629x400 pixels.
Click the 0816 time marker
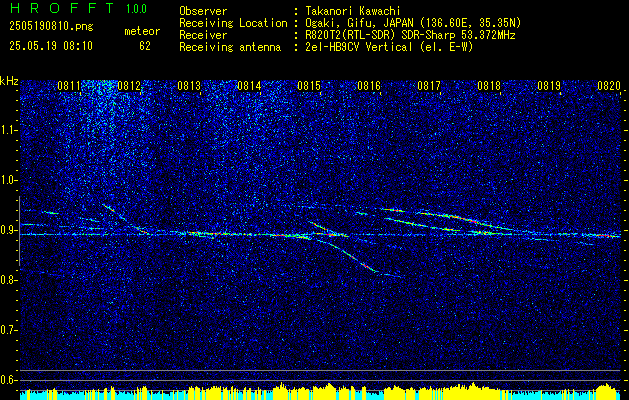[x=369, y=86]
